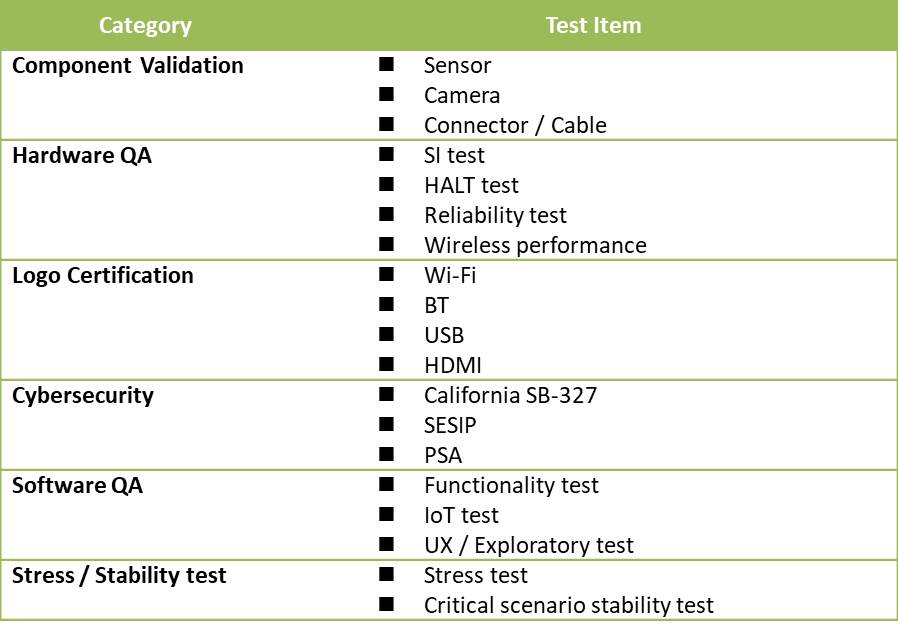Select the bullet beside HDMI
This screenshot has height=635, width=898.
(x=386, y=364)
